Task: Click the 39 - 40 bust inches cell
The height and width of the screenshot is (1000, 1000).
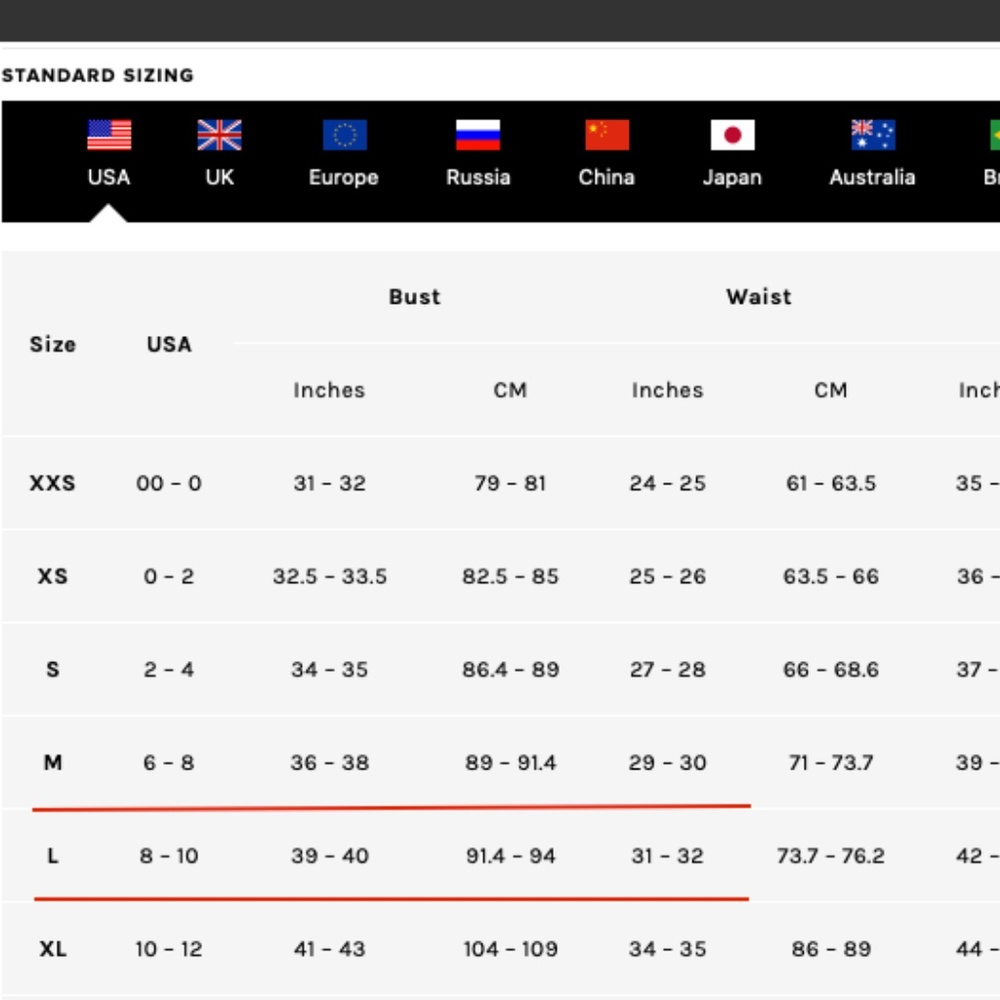Action: tap(329, 856)
